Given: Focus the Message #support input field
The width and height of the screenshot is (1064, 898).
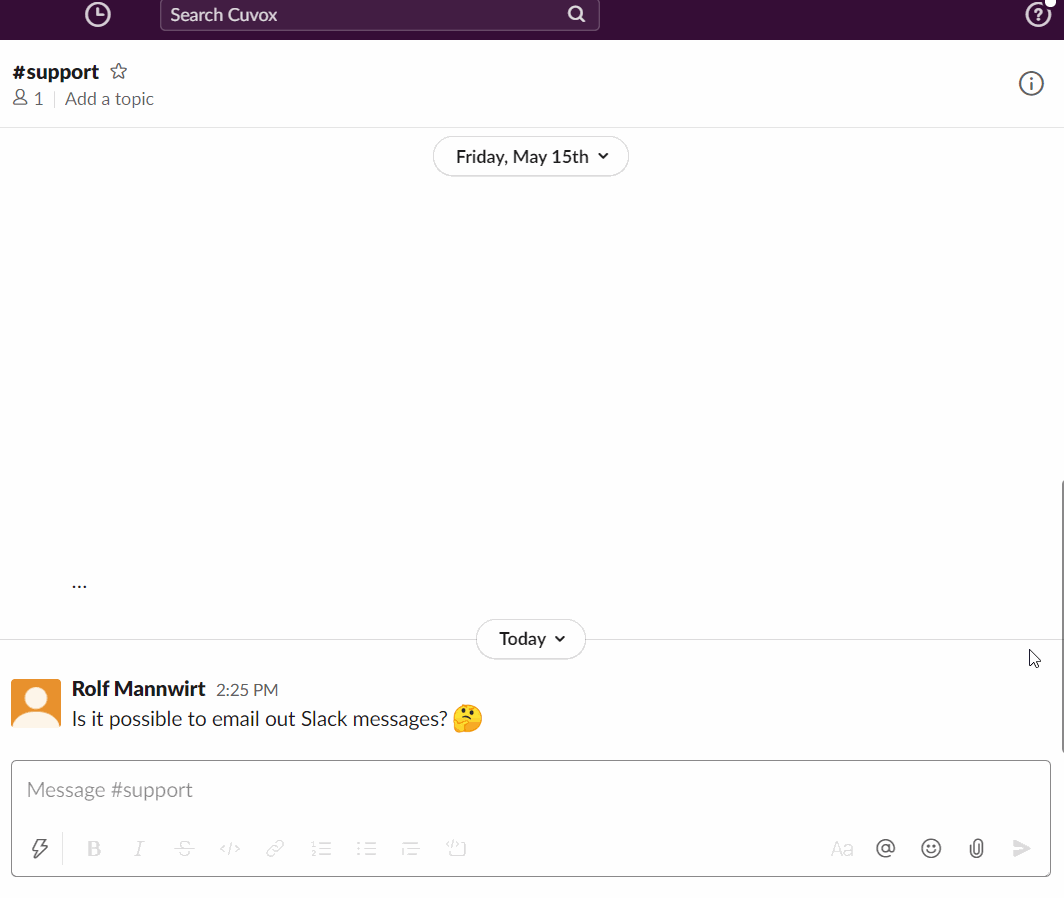Looking at the screenshot, I should [x=531, y=790].
